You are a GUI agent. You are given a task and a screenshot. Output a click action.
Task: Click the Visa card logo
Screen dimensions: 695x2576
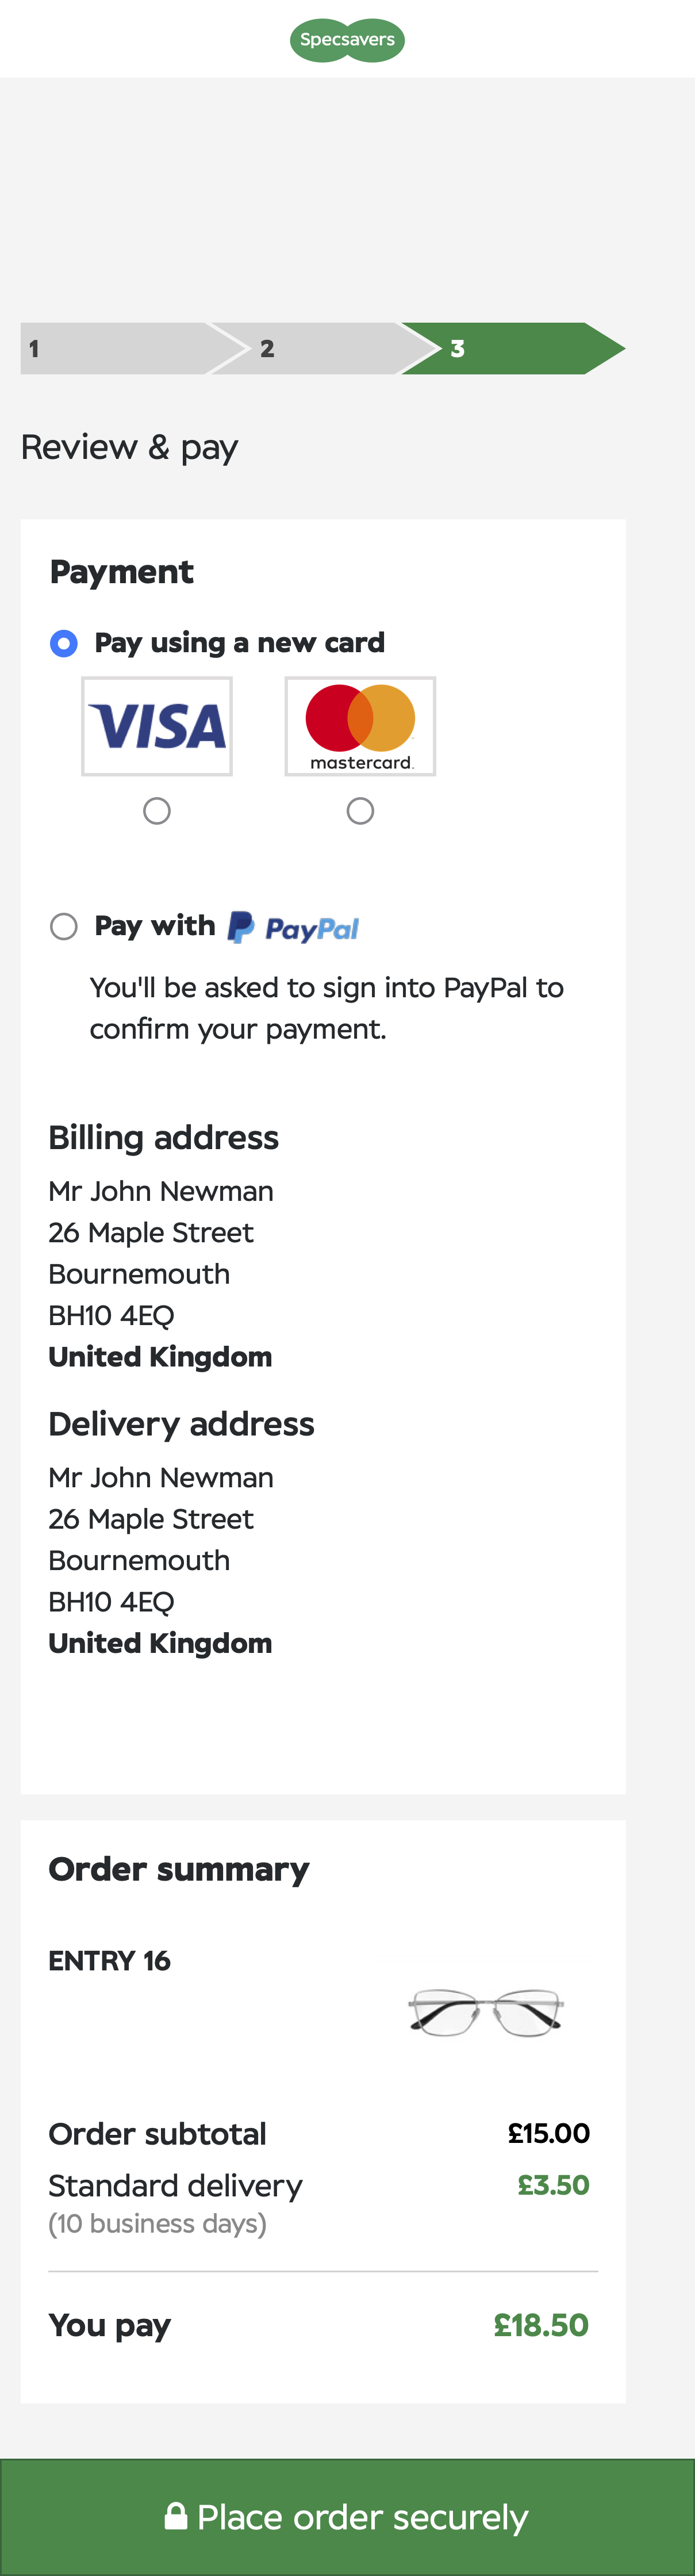coord(157,726)
